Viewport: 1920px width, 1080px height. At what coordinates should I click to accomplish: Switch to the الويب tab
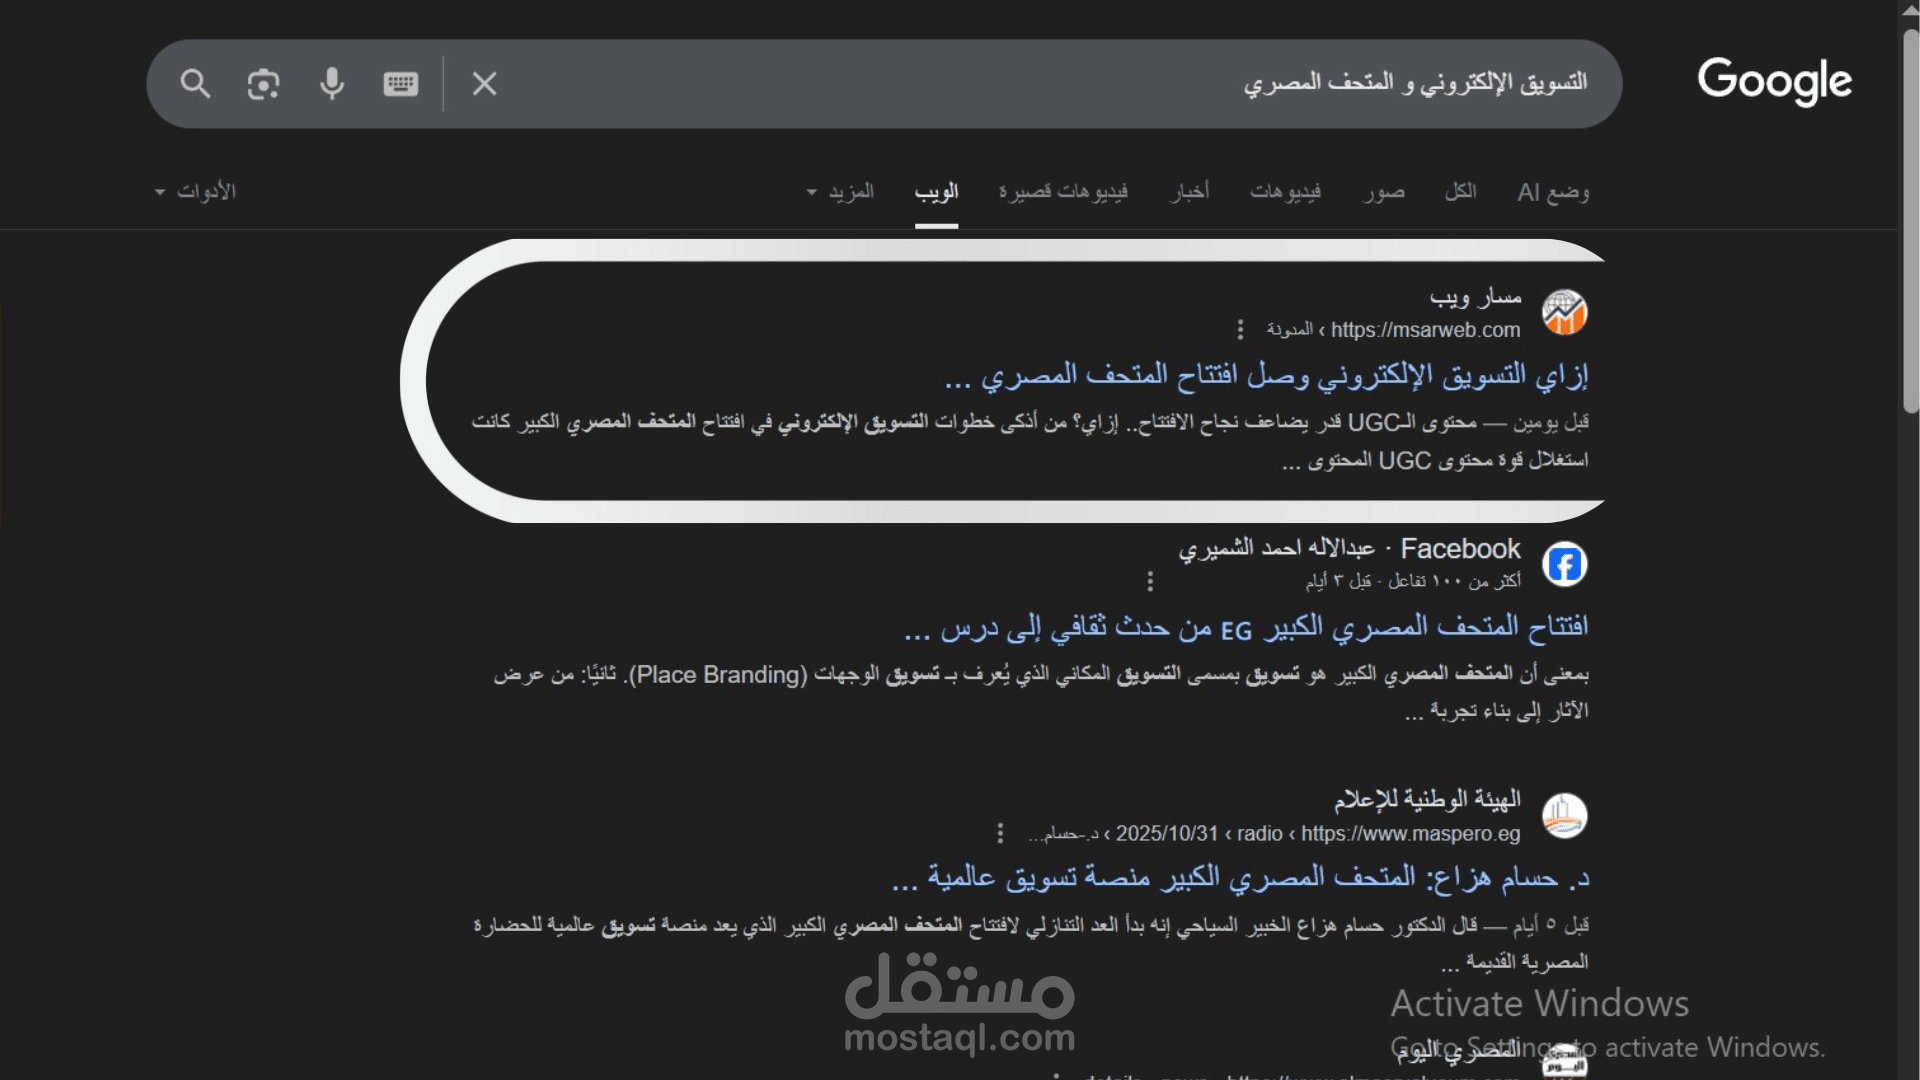pyautogui.click(x=936, y=191)
